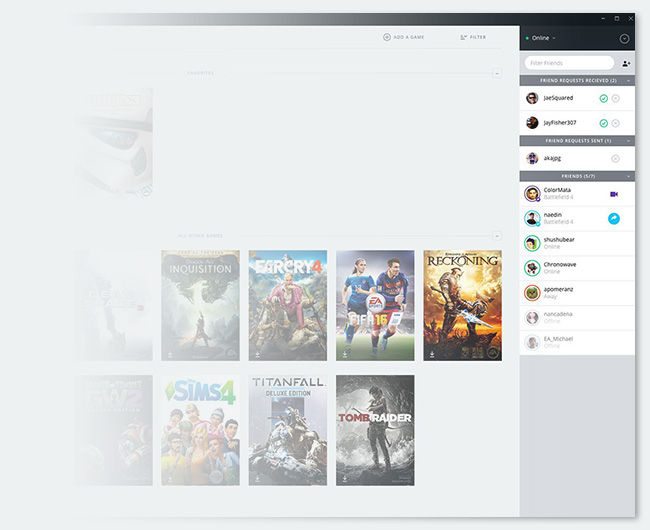Select the ColorMata name text

tap(557, 190)
